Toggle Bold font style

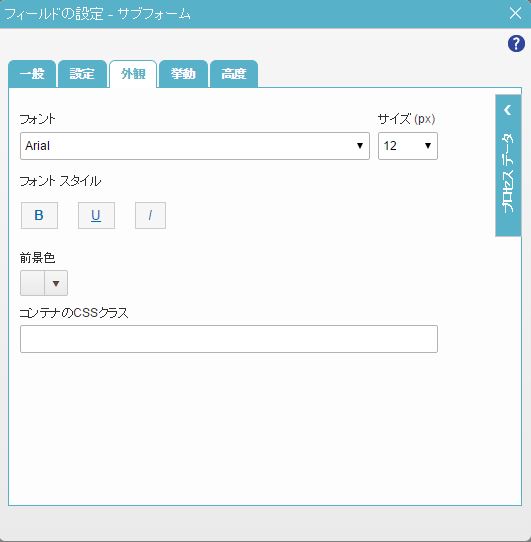coord(39,215)
